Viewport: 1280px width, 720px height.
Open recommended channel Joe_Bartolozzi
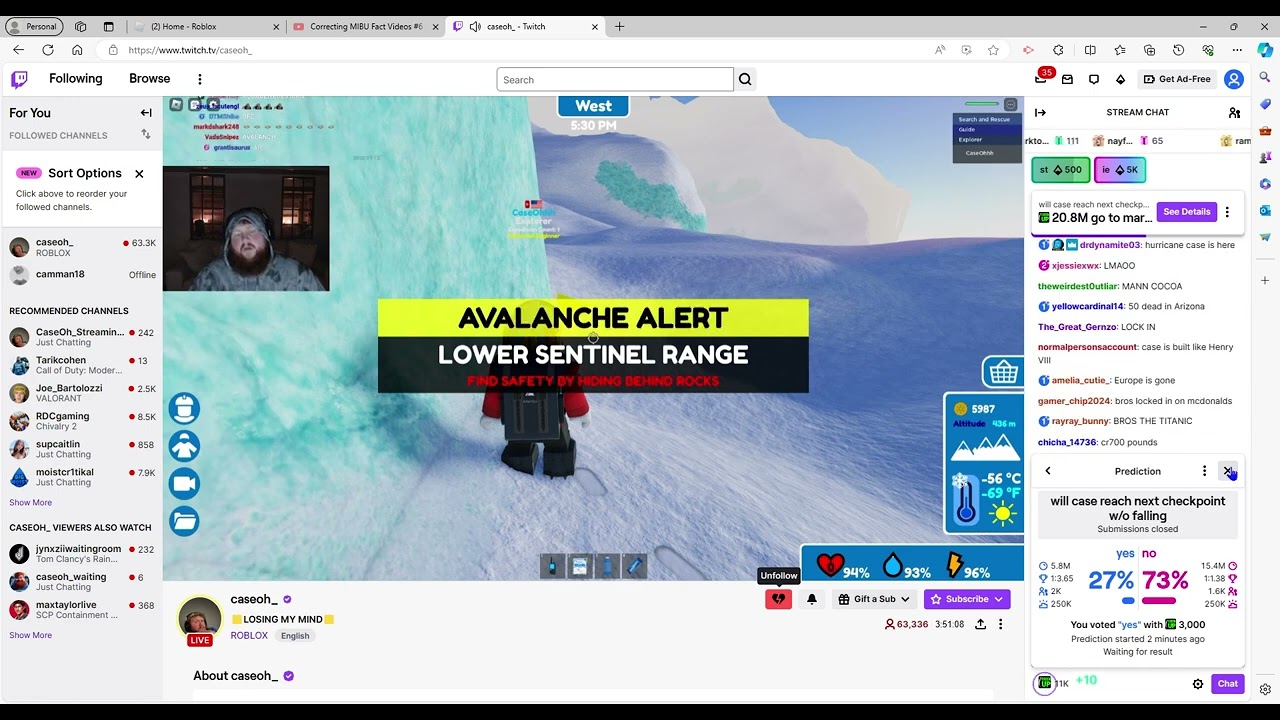point(81,393)
